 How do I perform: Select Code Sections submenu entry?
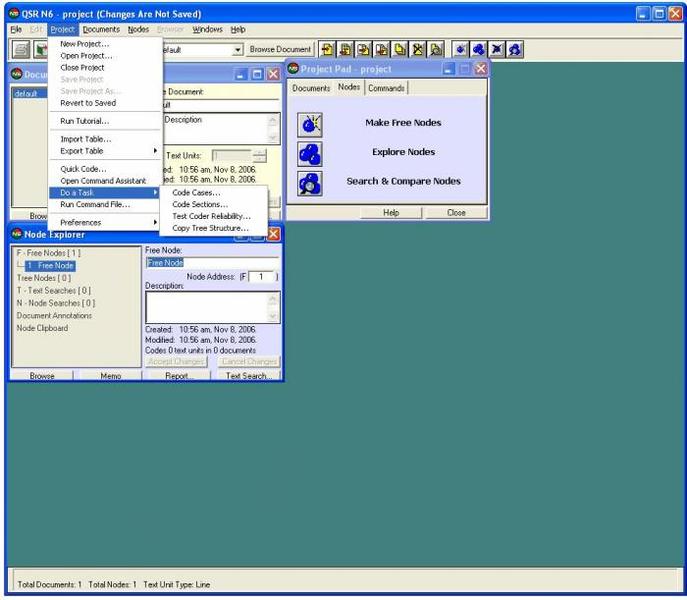click(214, 205)
